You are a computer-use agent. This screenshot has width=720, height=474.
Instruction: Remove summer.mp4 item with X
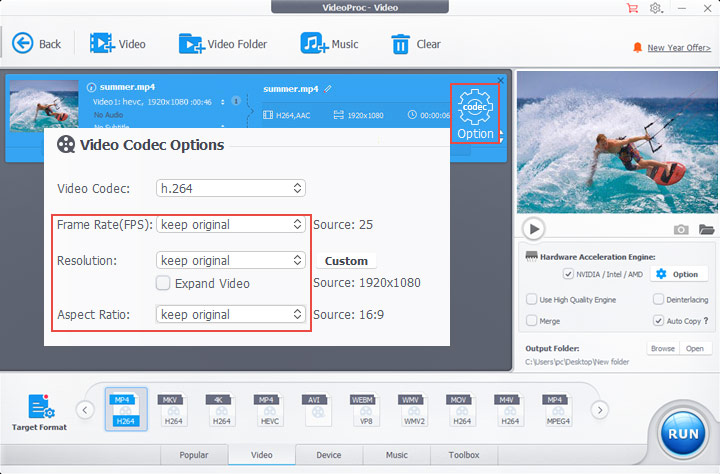[x=501, y=80]
